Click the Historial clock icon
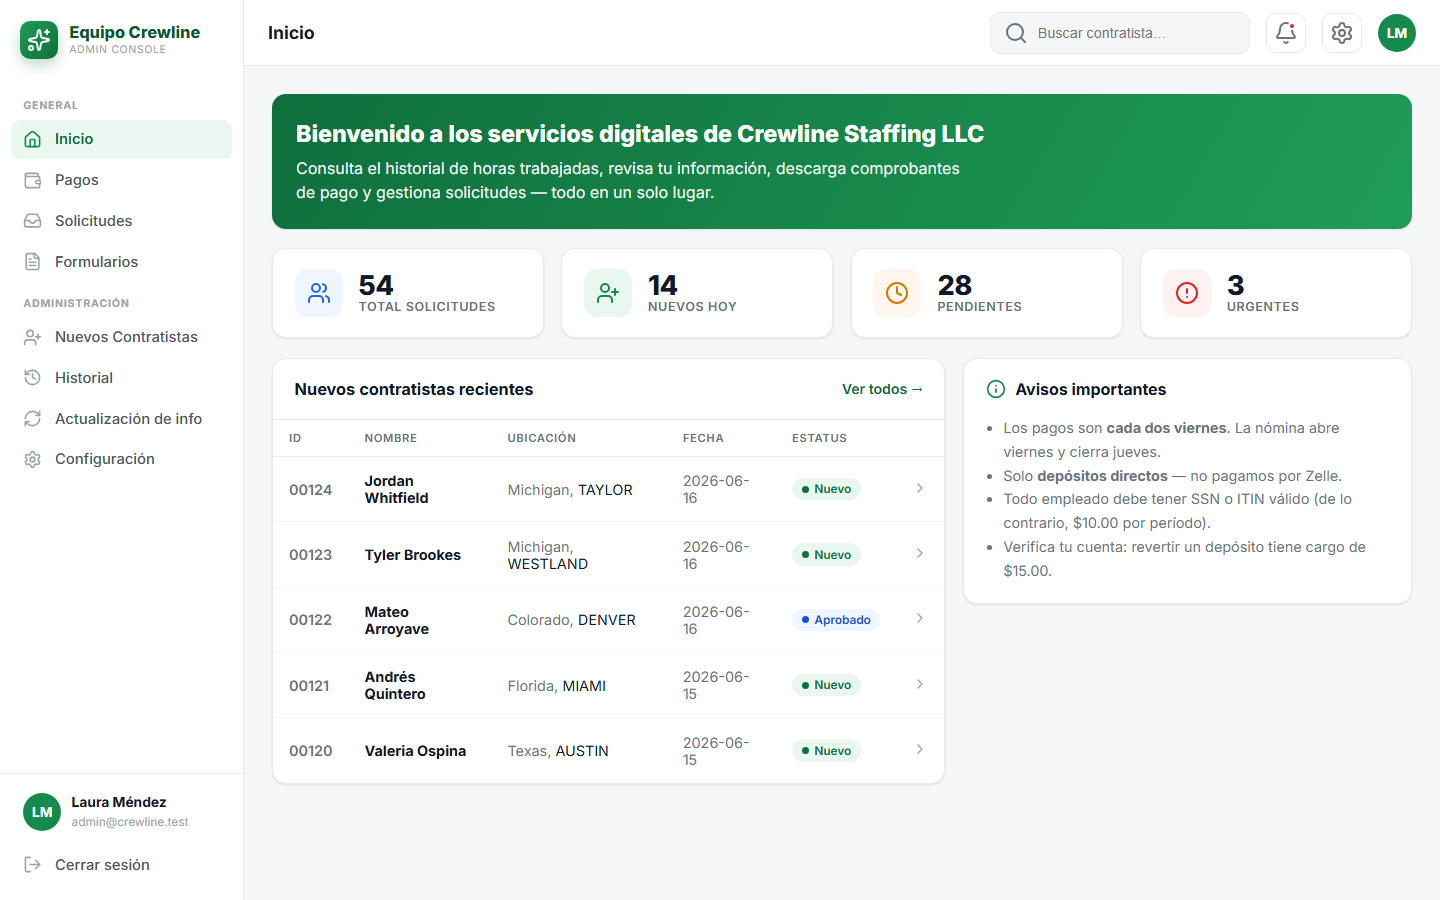 tap(33, 378)
